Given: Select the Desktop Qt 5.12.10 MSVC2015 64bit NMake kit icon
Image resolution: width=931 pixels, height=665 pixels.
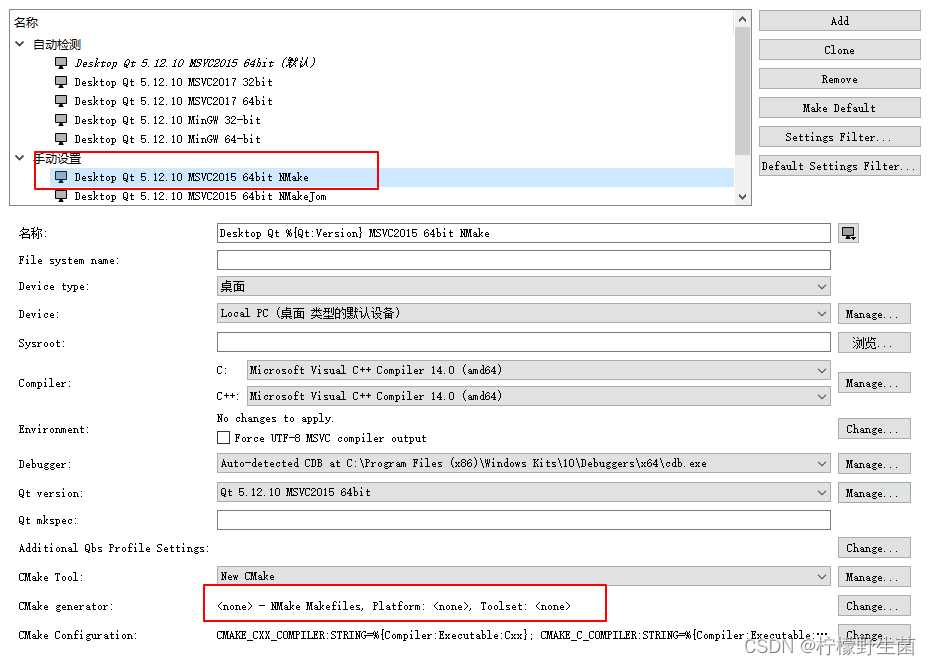Looking at the screenshot, I should click(62, 177).
